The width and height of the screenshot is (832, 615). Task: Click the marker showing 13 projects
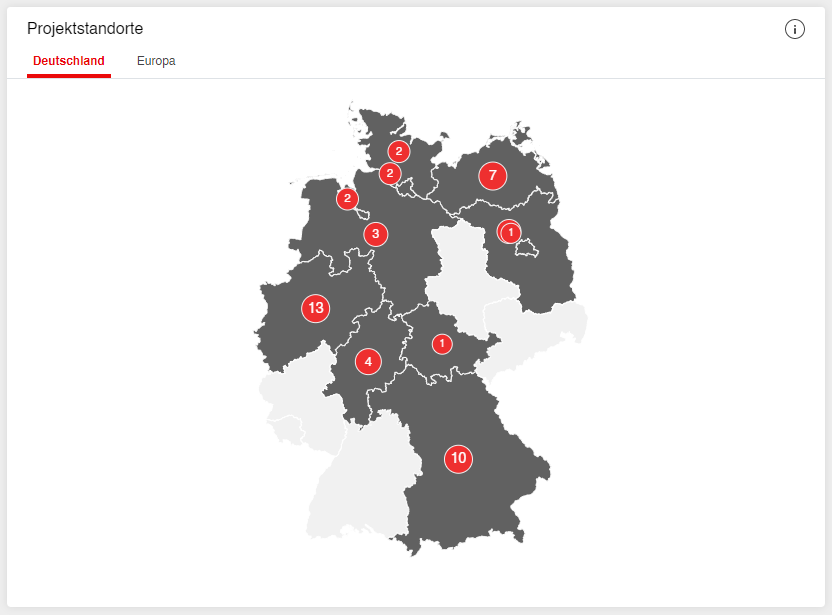pos(316,308)
